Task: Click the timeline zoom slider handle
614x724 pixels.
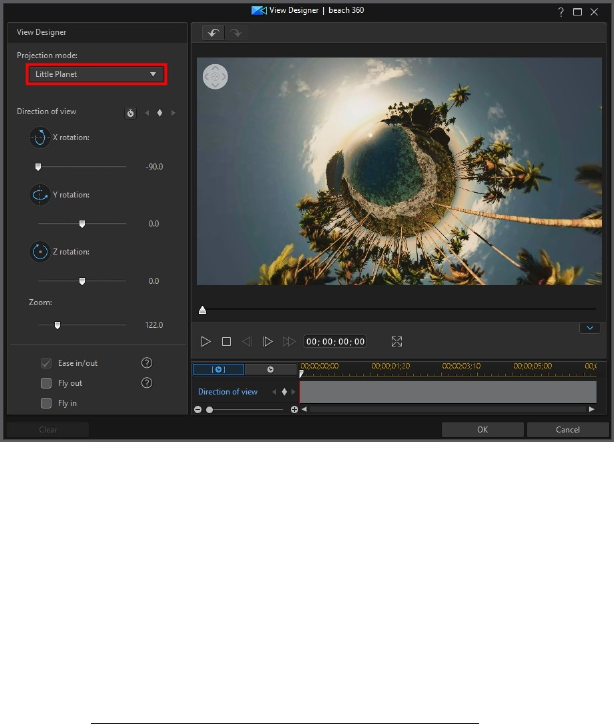Action: point(210,410)
